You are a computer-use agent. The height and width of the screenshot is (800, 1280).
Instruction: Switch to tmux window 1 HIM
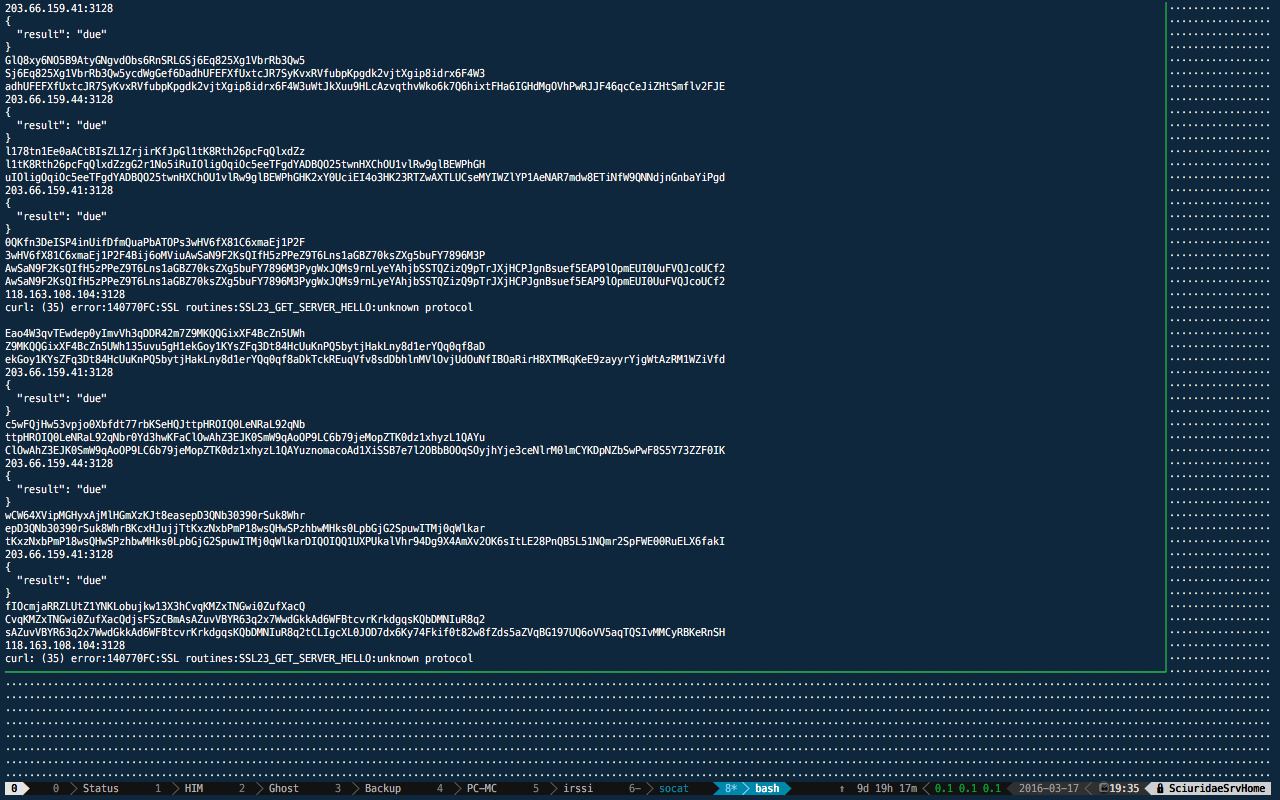[x=180, y=788]
